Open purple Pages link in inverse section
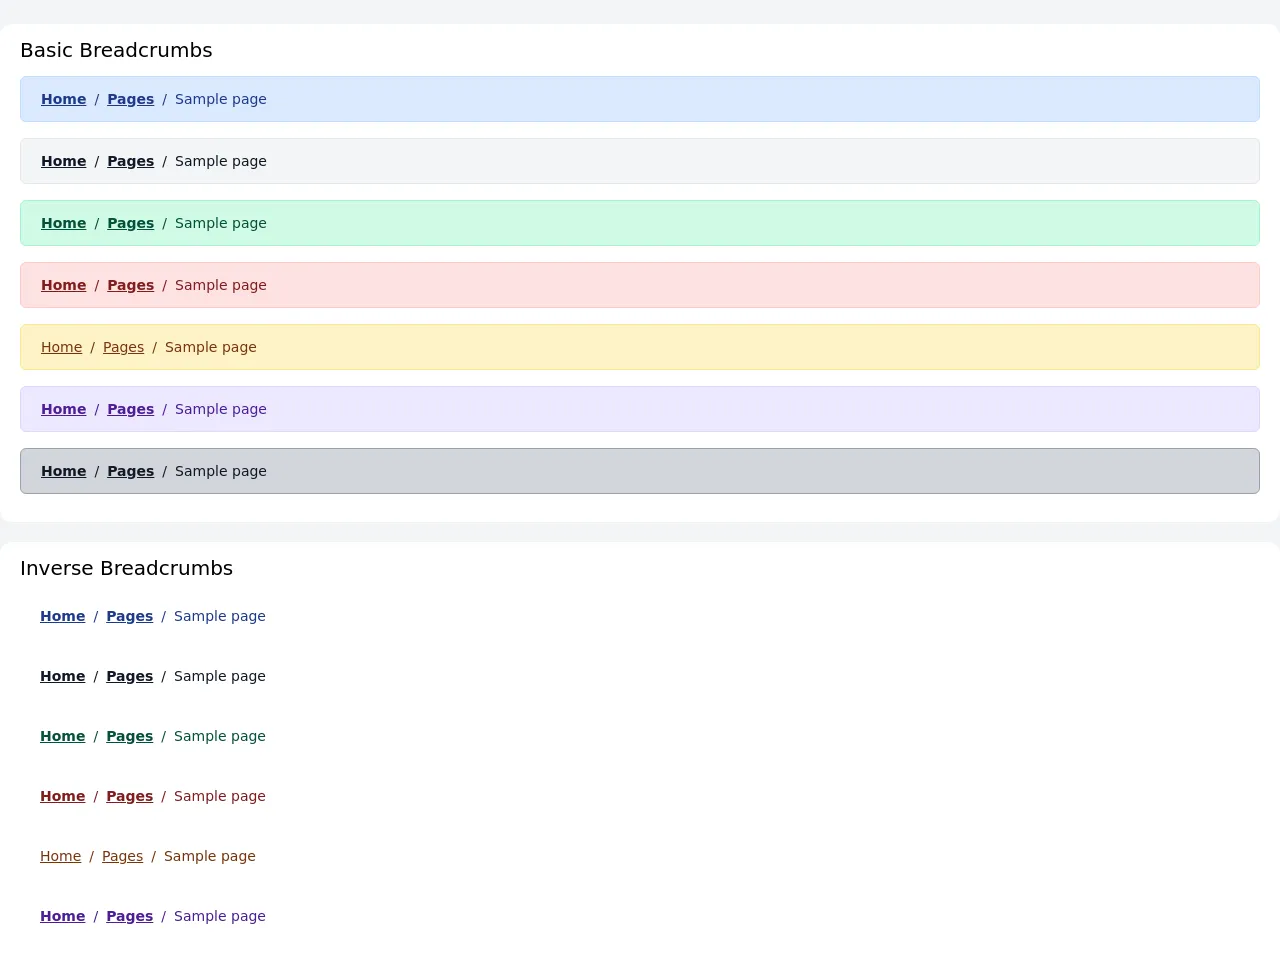 (129, 916)
